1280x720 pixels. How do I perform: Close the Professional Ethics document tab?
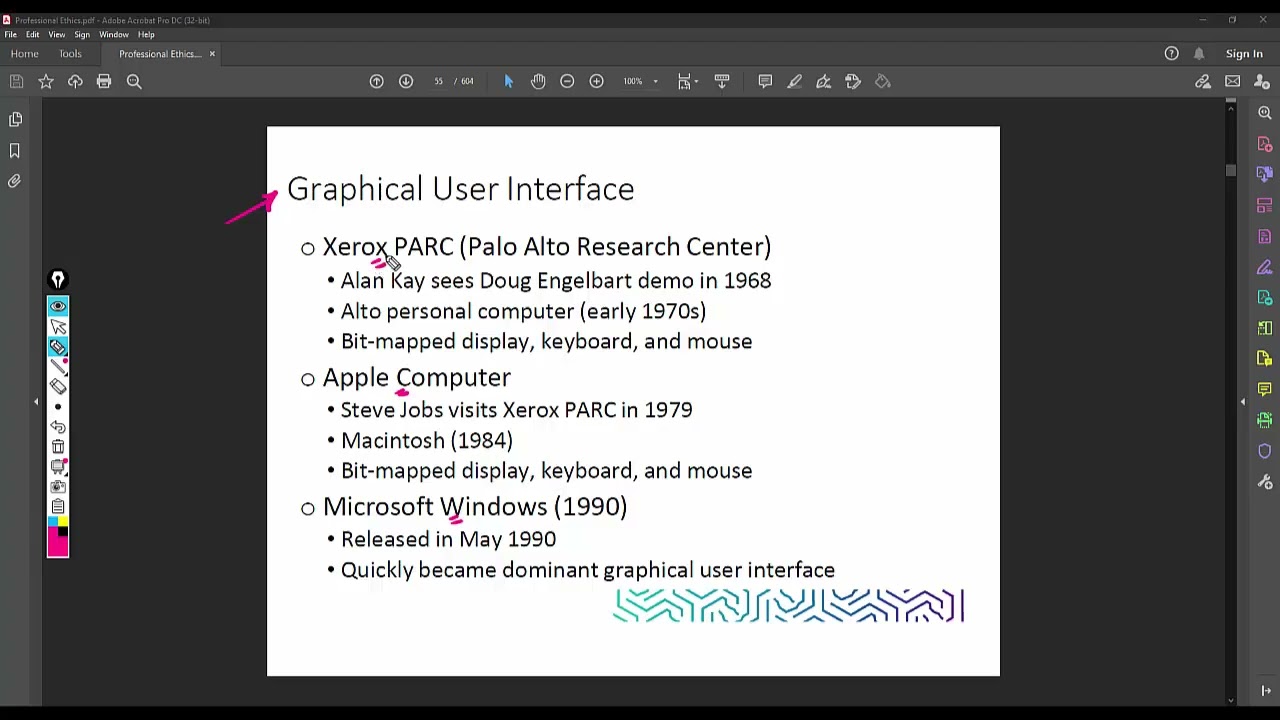212,54
